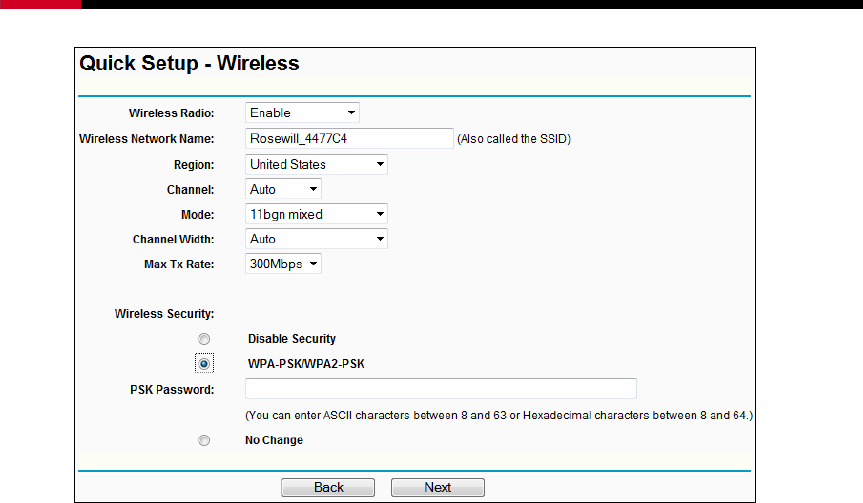This screenshot has height=503, width=863.
Task: Click the 'Wireless Security:' label
Action: (165, 314)
